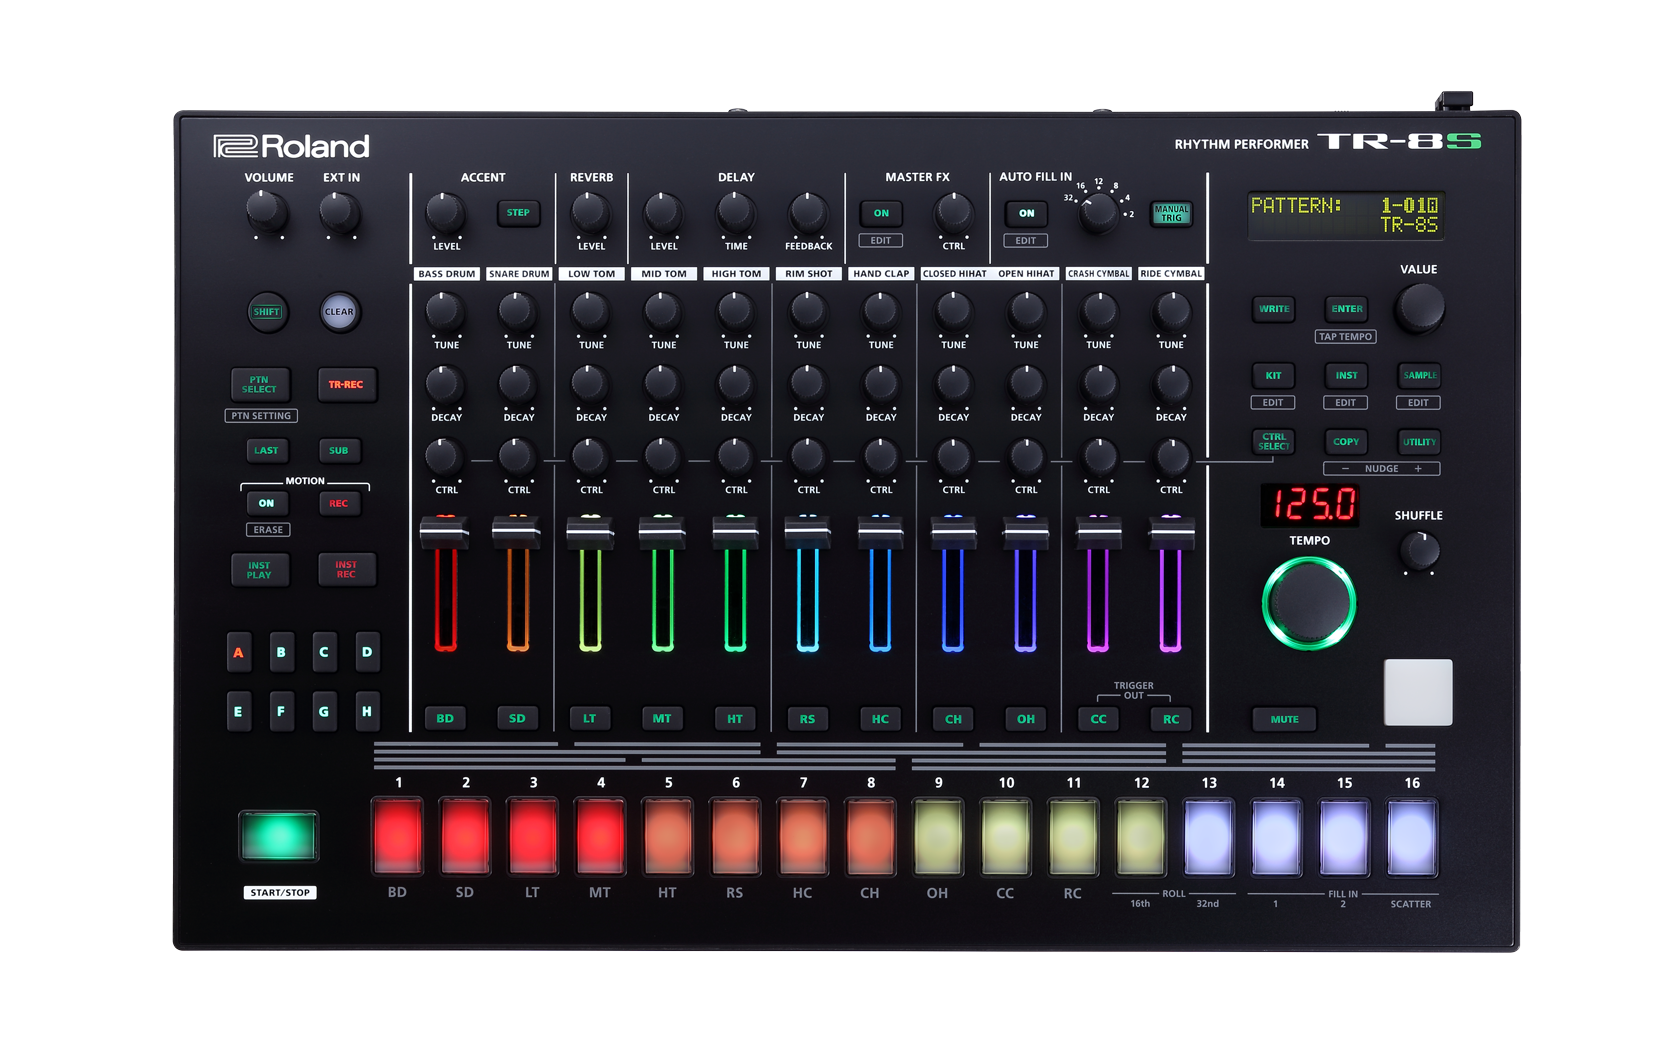Click the DELAY FEEDBACK knob
The width and height of the screenshot is (1680, 1062).
808,213
